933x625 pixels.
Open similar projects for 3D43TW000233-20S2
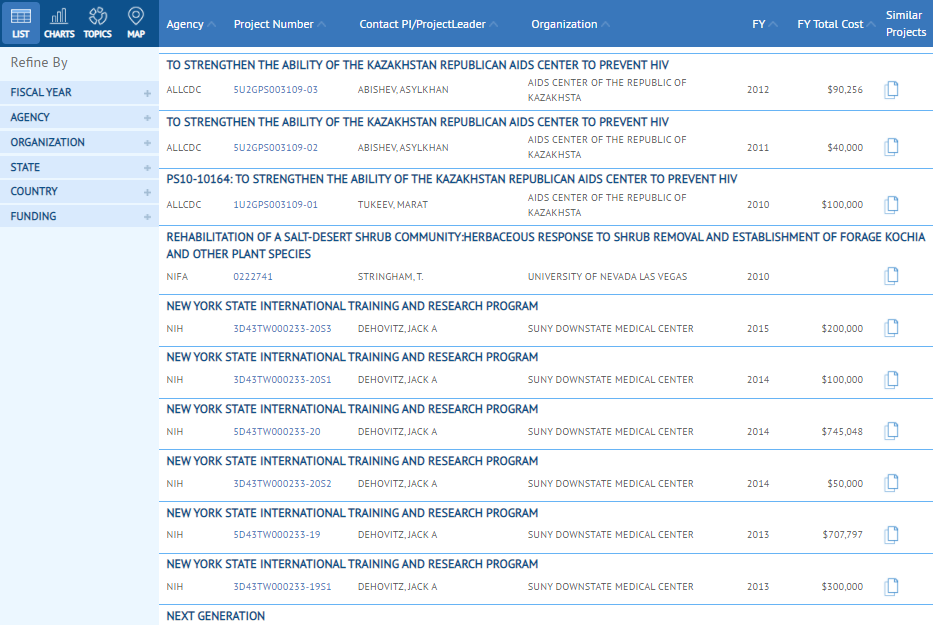pyautogui.click(x=891, y=483)
